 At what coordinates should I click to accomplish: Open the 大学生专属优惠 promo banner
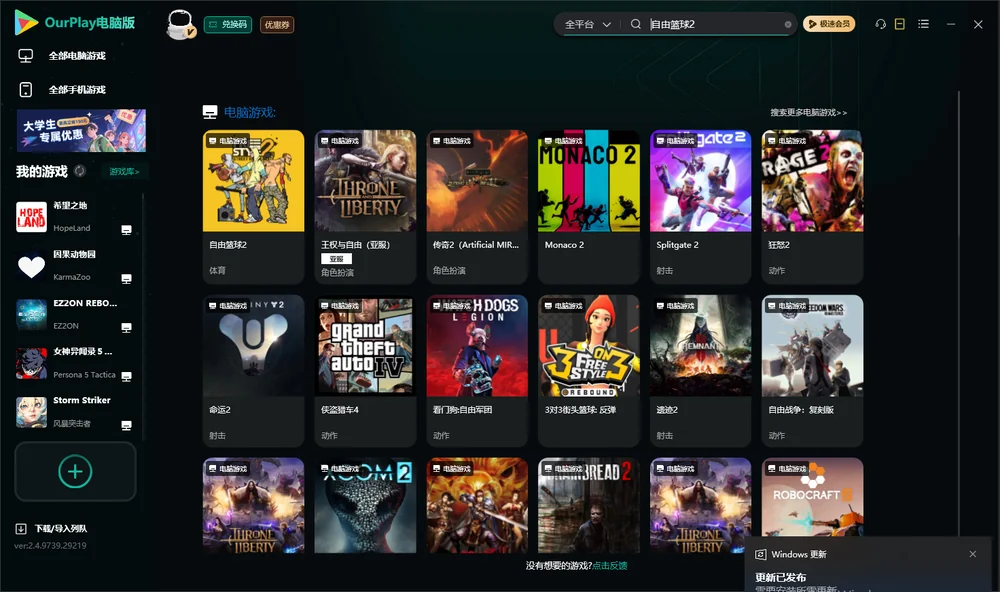[81, 131]
